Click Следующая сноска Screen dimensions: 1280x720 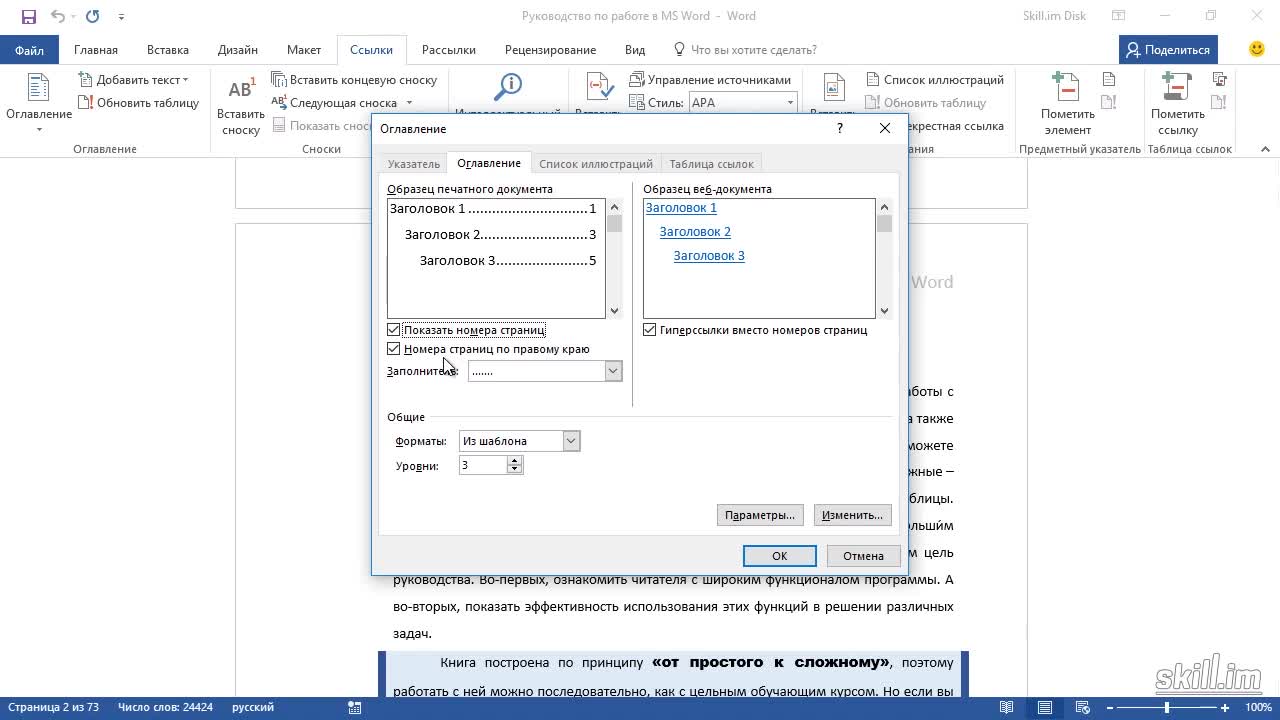pos(335,103)
